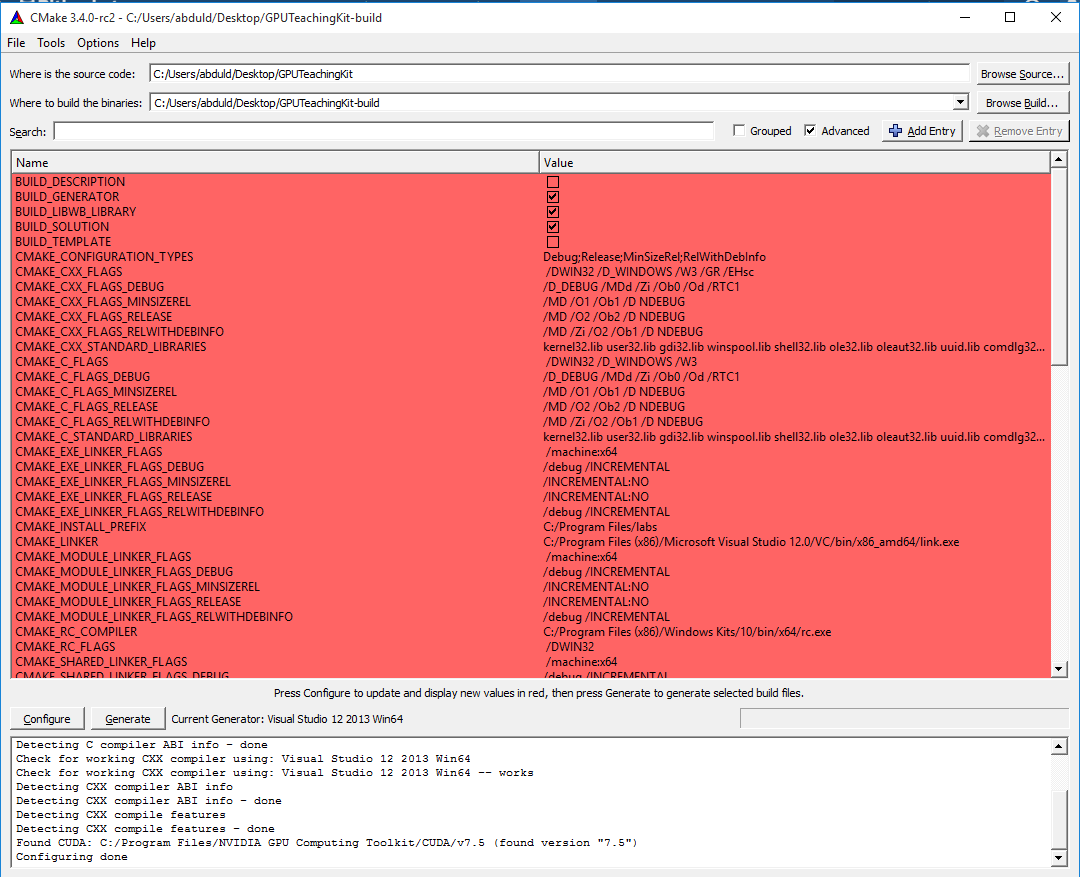Click the Browse Build button
1080x877 pixels.
click(x=1022, y=103)
